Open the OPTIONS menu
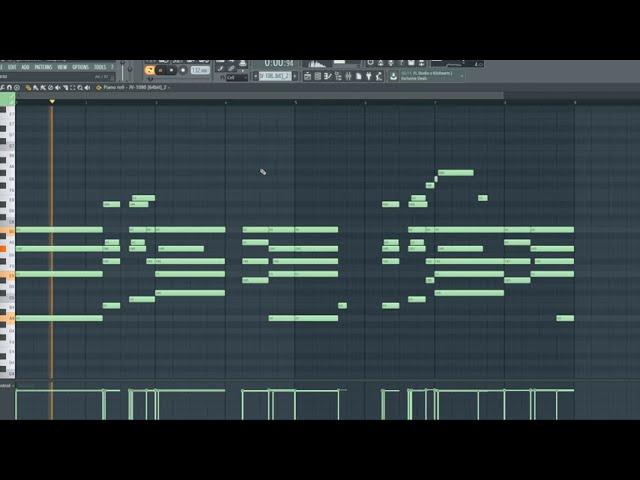This screenshot has height=480, width=640. point(80,67)
